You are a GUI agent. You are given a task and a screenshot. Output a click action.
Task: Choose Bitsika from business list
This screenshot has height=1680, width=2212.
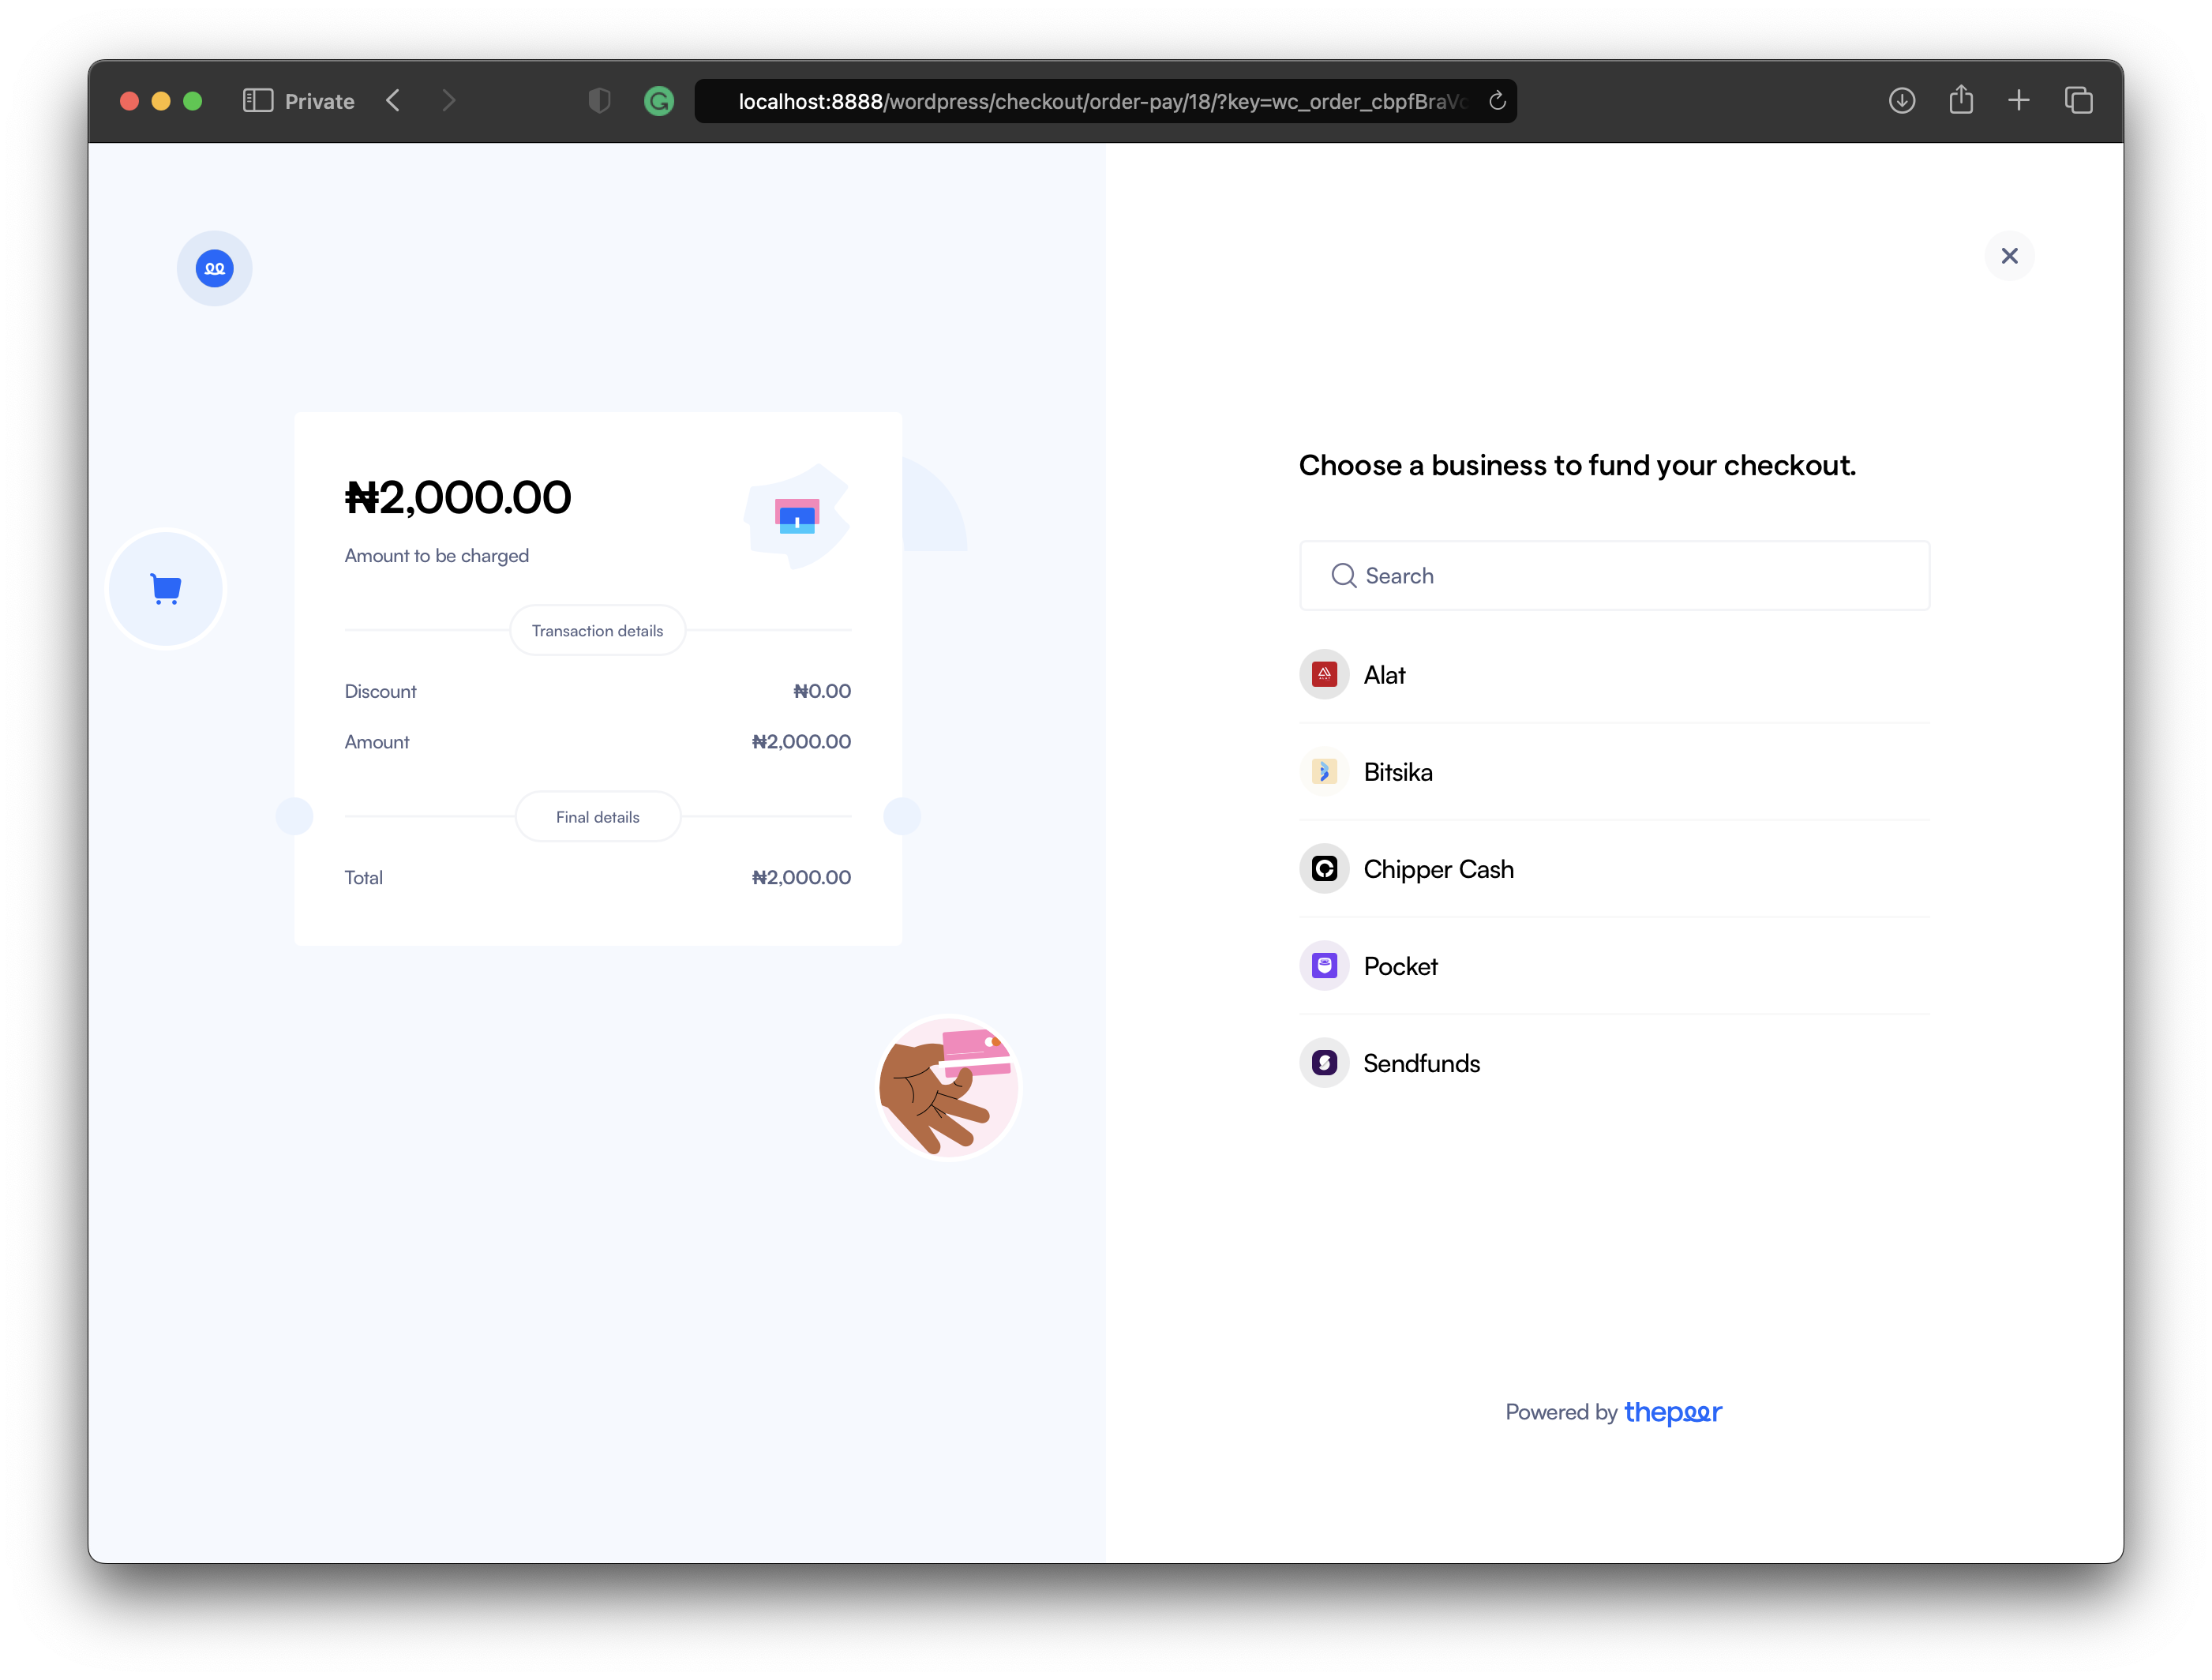1614,772
